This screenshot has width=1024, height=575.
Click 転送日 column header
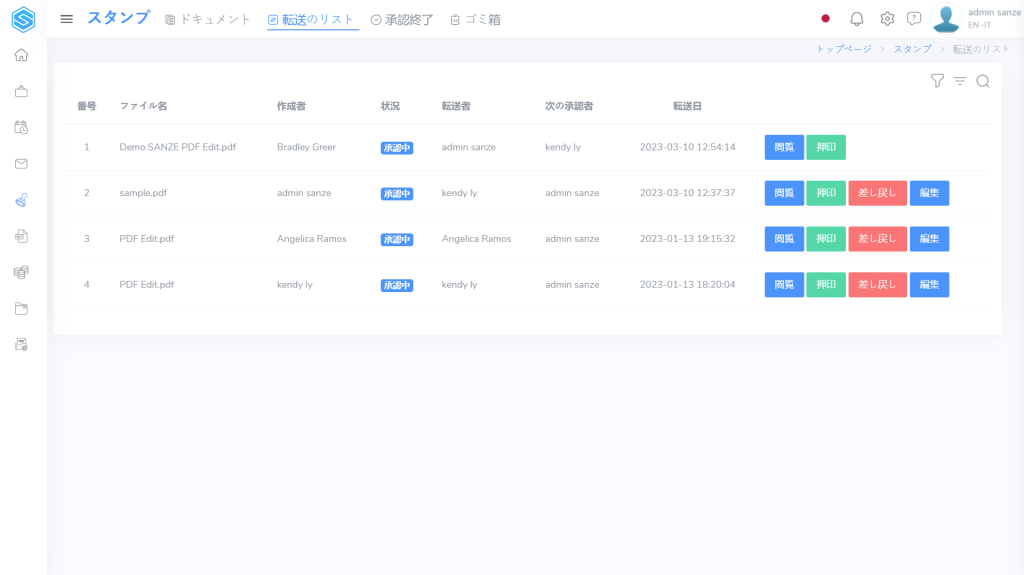[x=688, y=106]
